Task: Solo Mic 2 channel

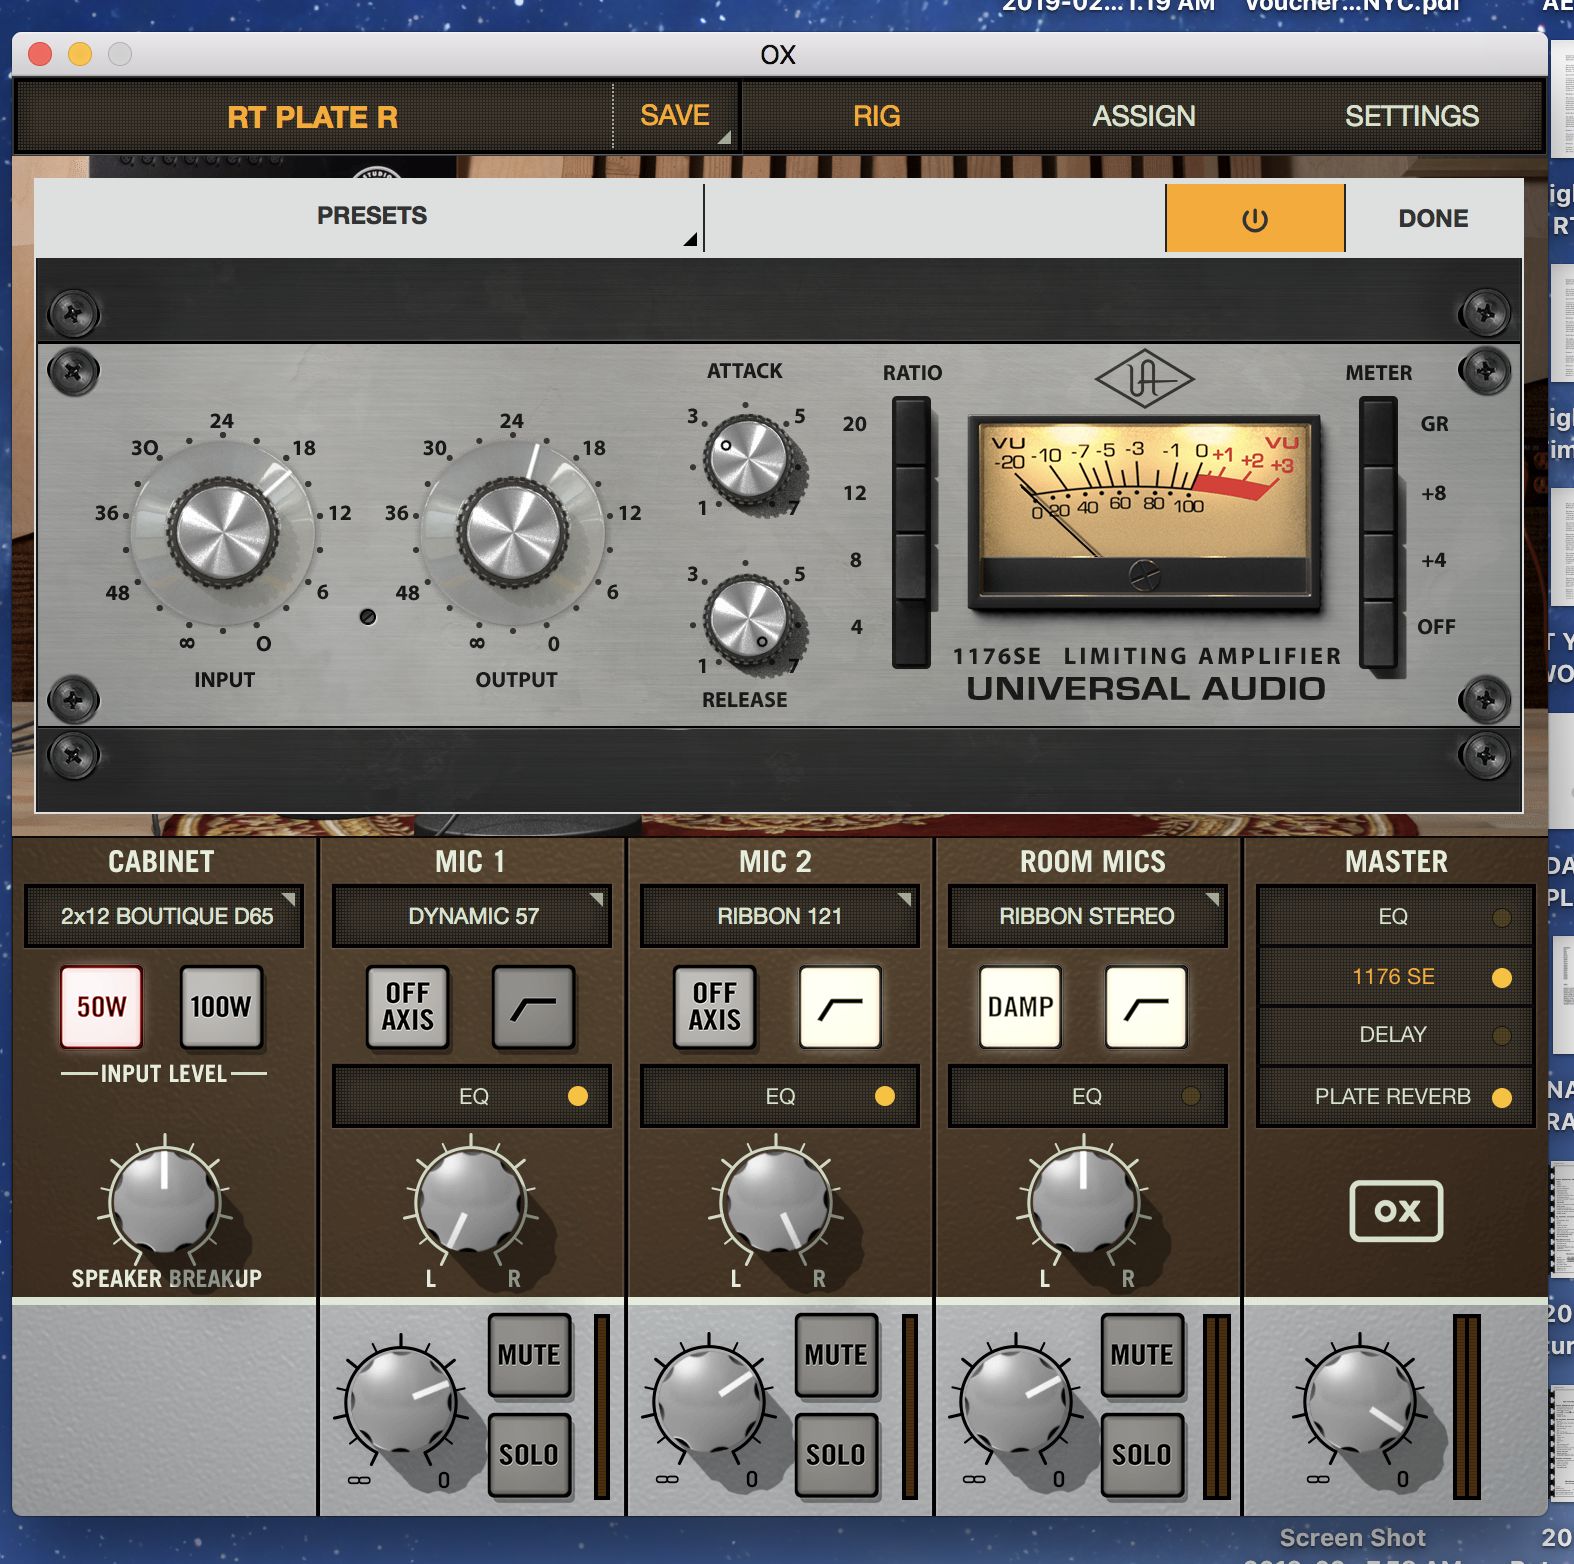Action: tap(836, 1455)
